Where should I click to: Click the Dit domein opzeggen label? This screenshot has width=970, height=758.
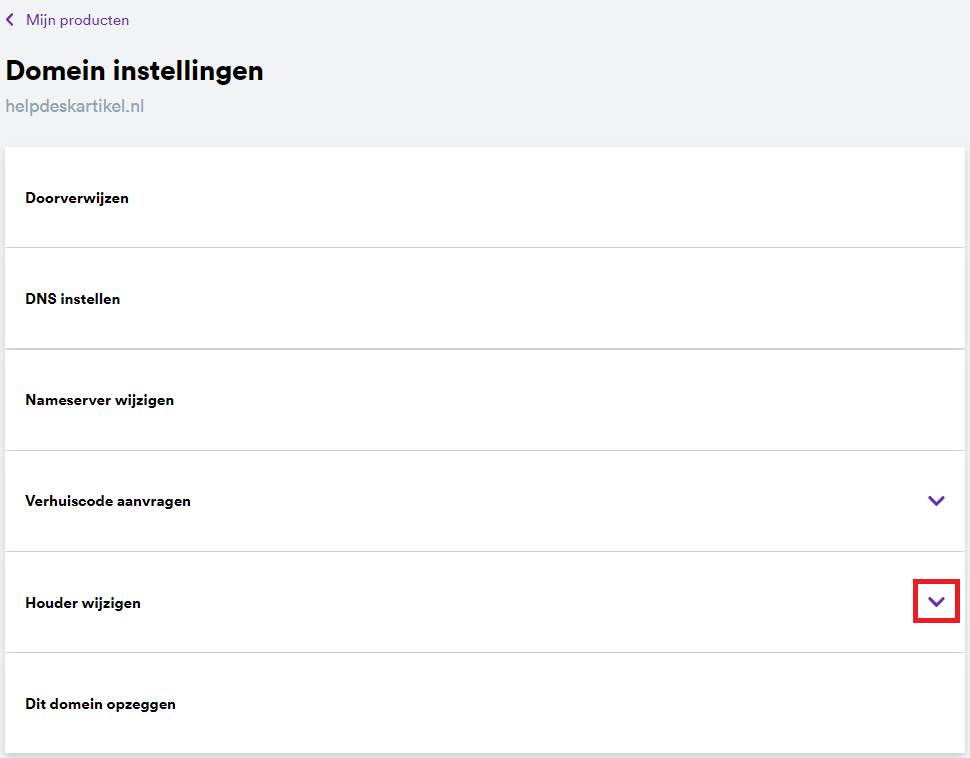(x=100, y=704)
